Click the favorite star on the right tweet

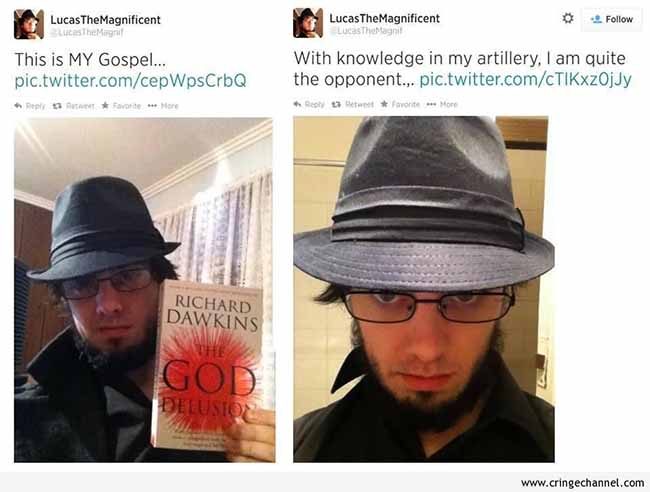pyautogui.click(x=384, y=104)
